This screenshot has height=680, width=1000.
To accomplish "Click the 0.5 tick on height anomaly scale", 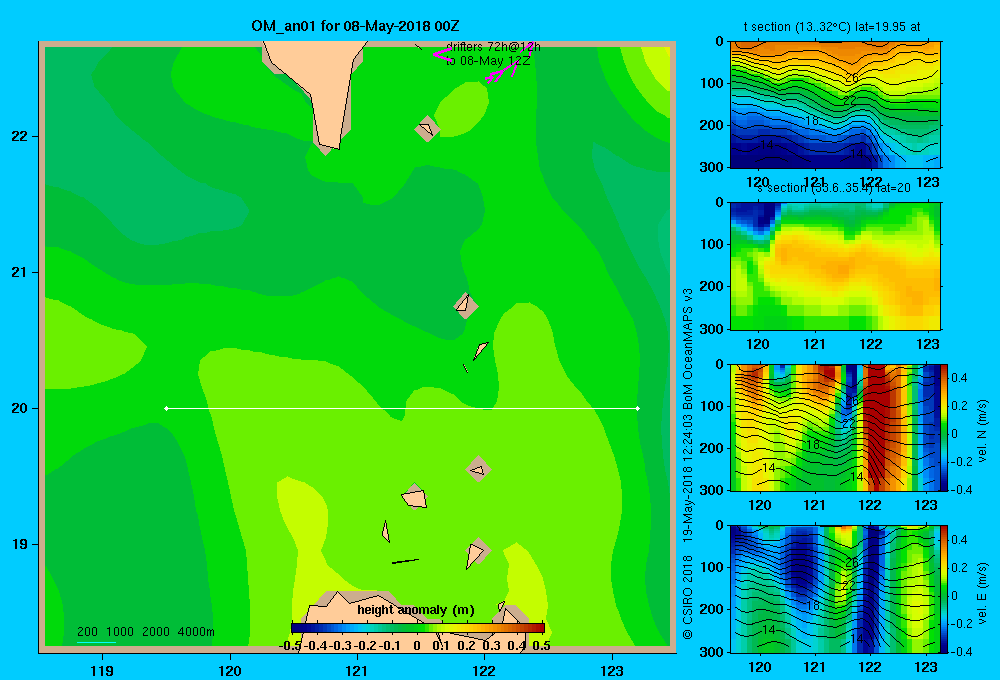I will pos(541,646).
